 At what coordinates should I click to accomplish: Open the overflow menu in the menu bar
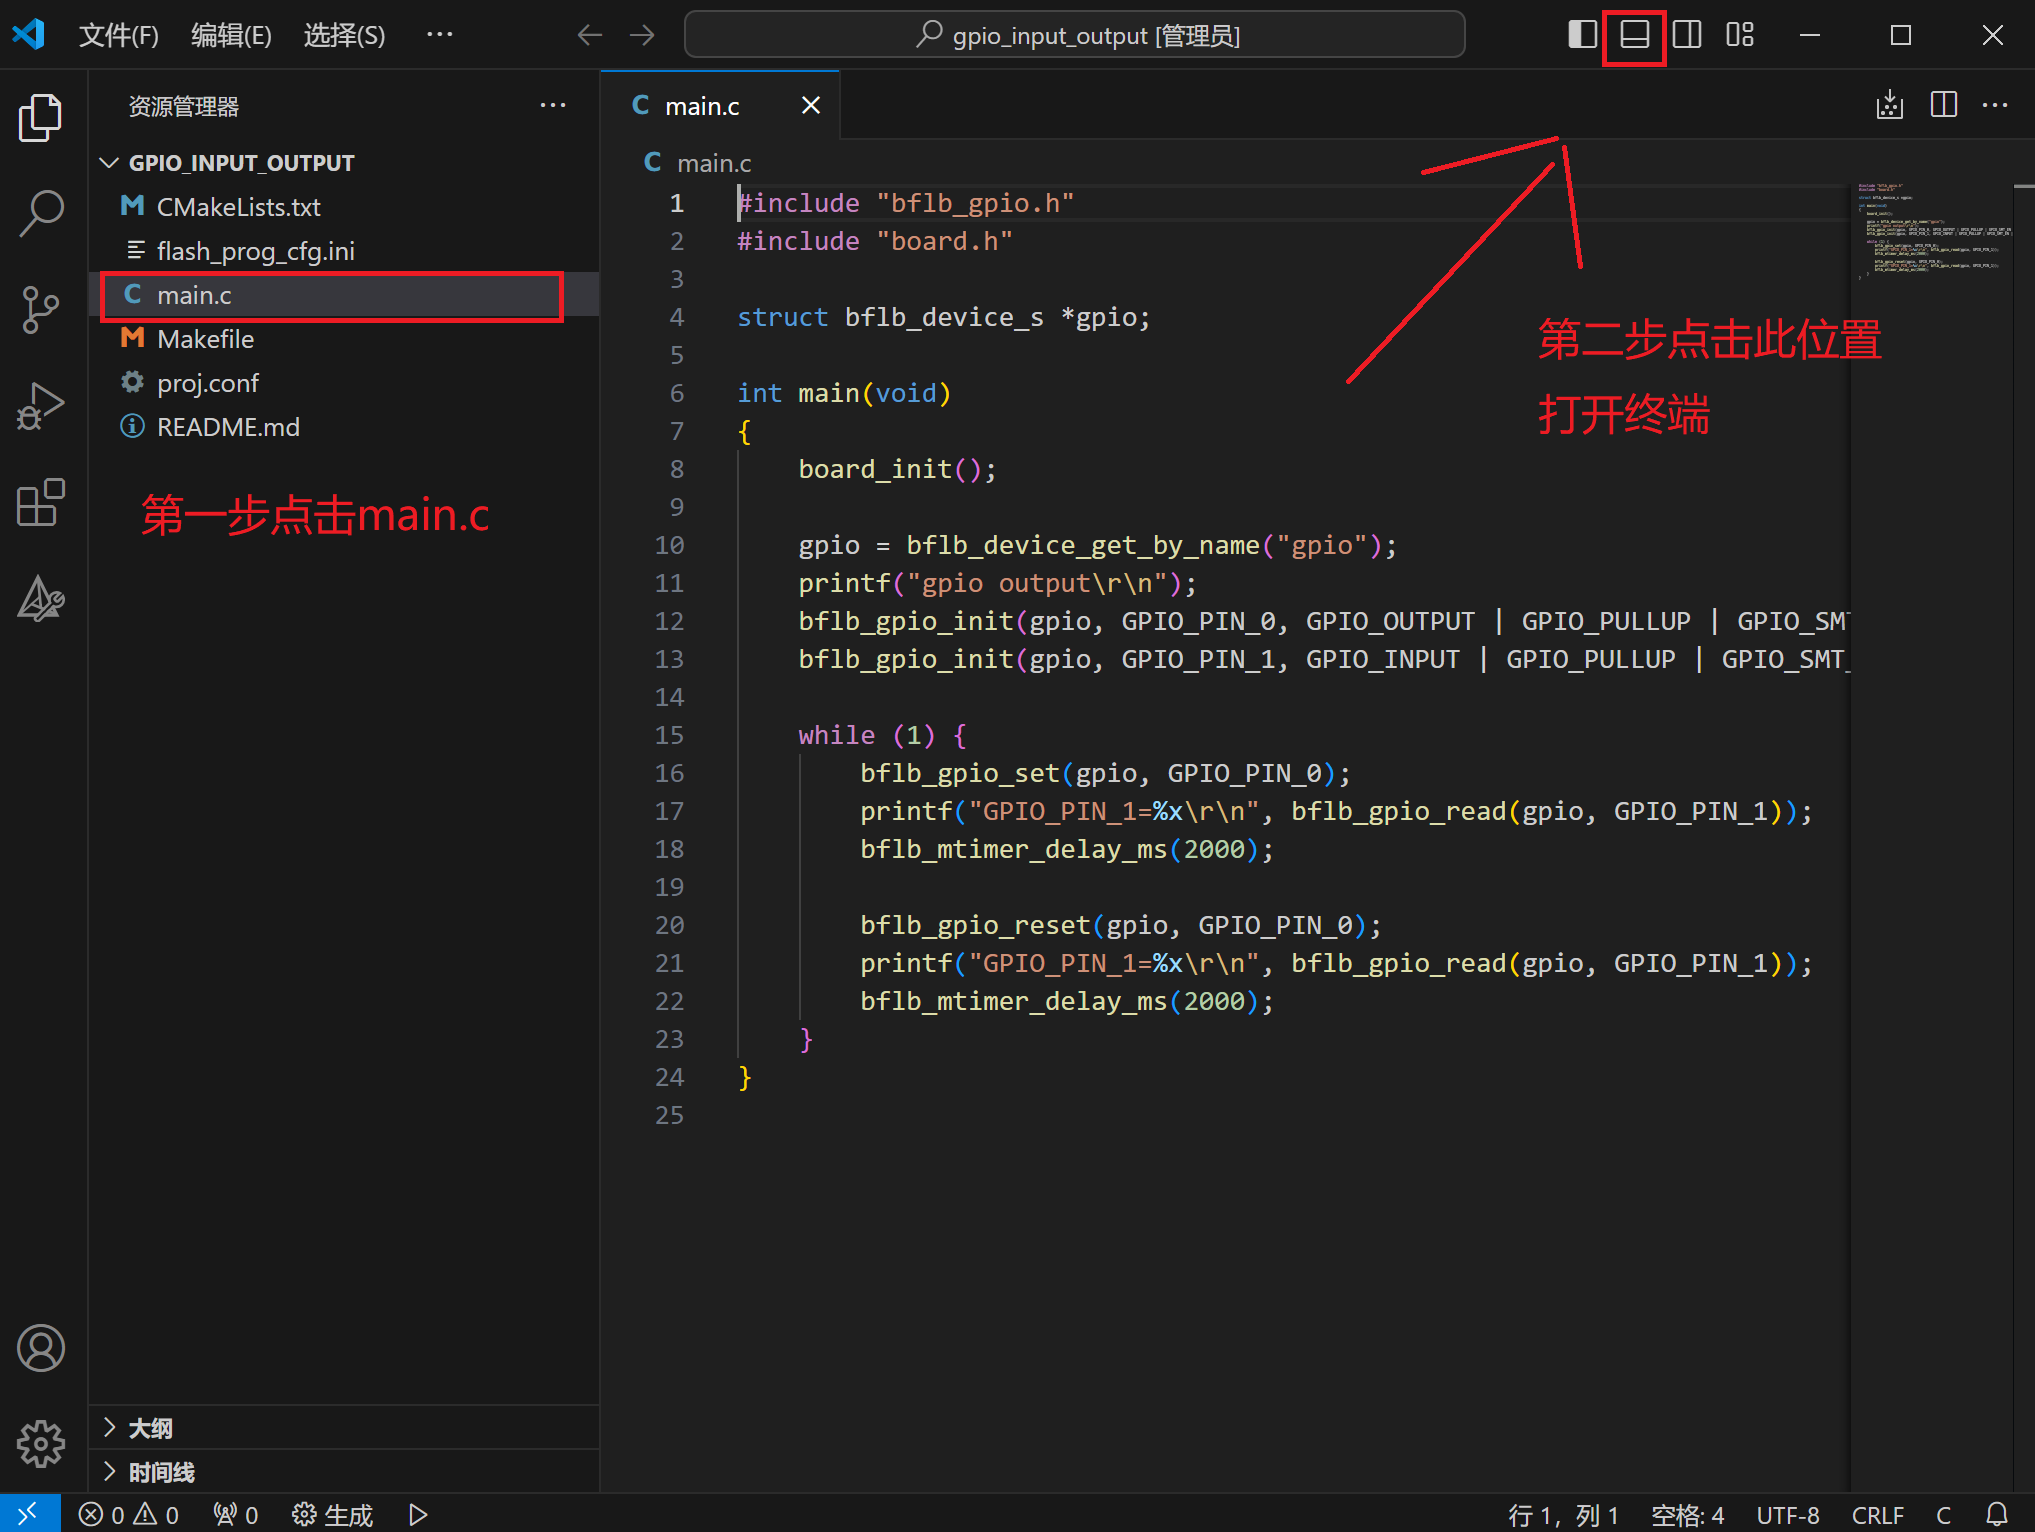[439, 35]
